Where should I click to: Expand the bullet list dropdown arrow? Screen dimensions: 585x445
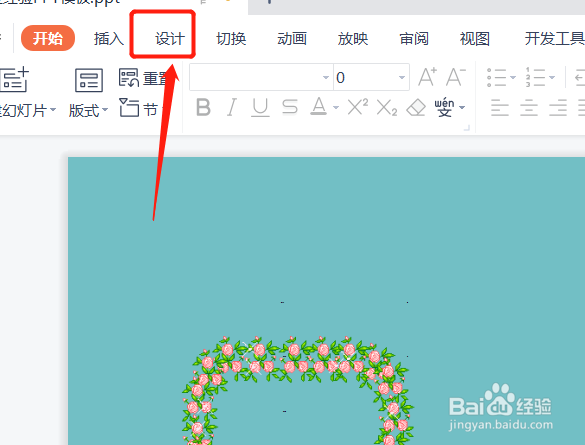click(513, 78)
